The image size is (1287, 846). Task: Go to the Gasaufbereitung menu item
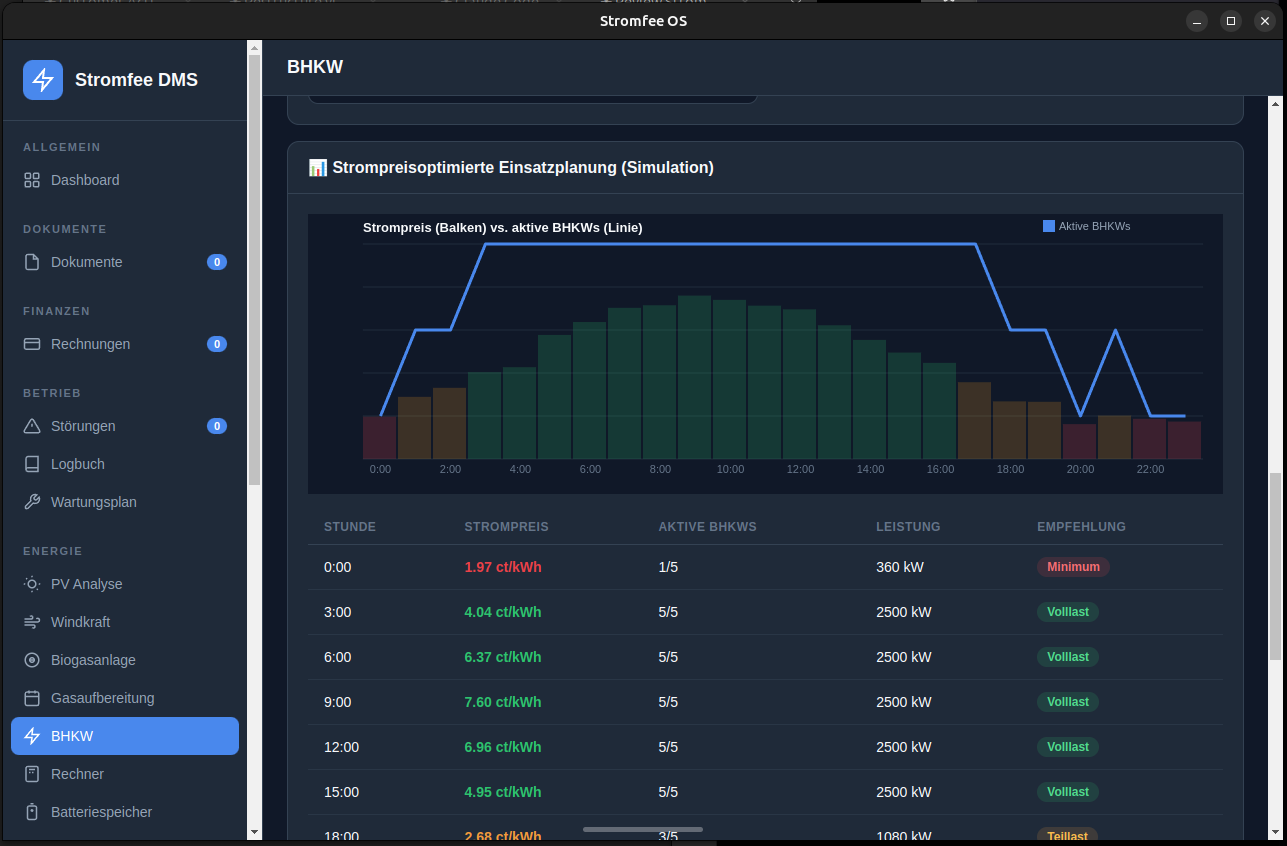[x=102, y=698]
